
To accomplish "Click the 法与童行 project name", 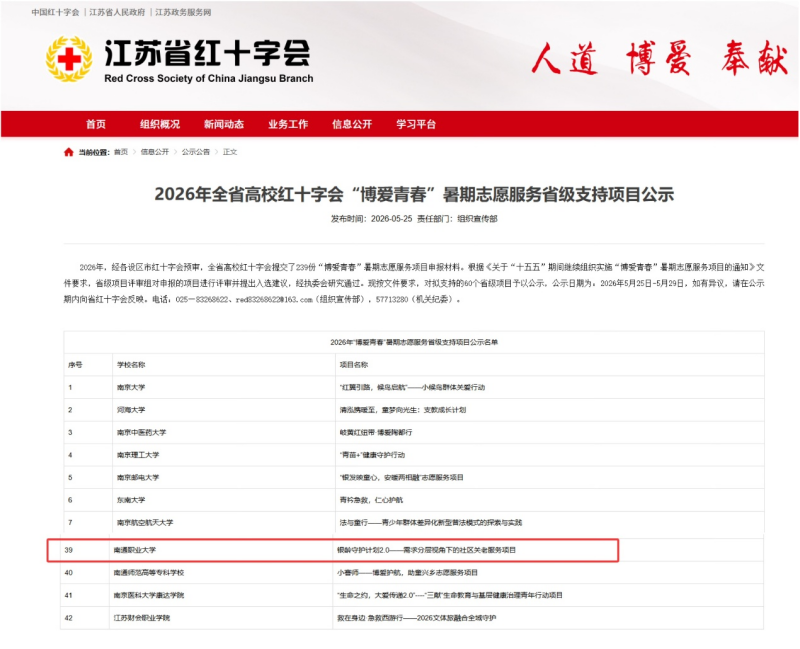I will tap(431, 522).
